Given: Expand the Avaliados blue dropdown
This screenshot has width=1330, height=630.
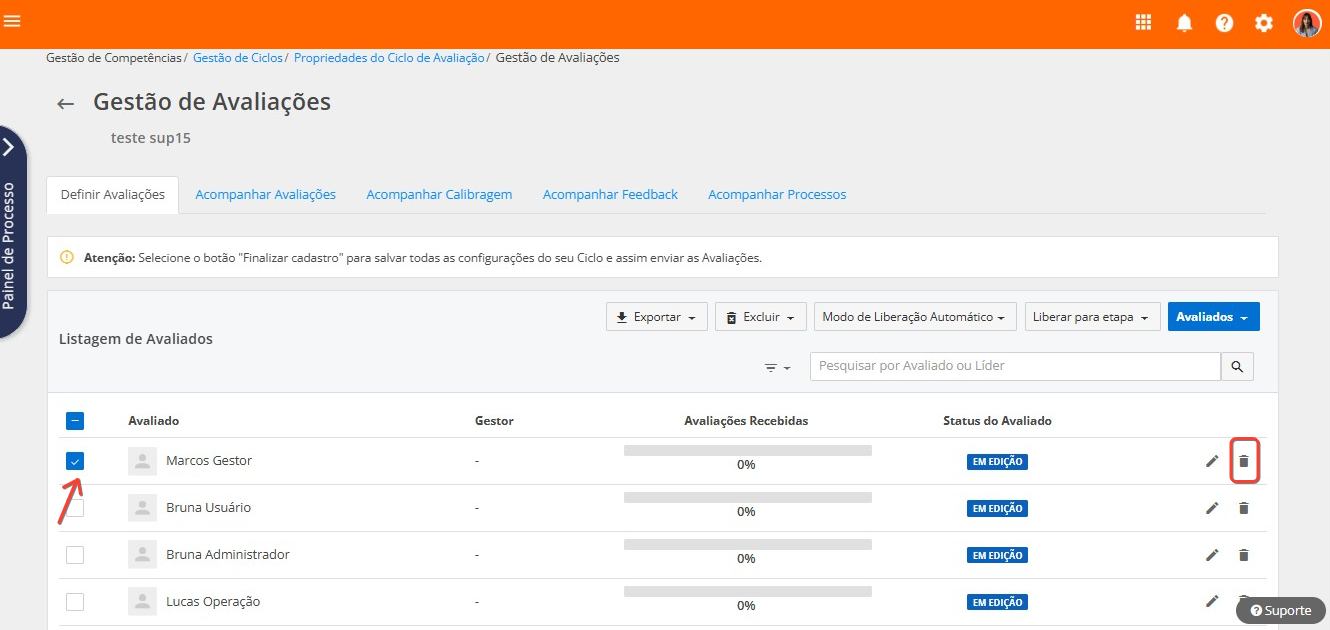Looking at the screenshot, I should coord(1213,317).
